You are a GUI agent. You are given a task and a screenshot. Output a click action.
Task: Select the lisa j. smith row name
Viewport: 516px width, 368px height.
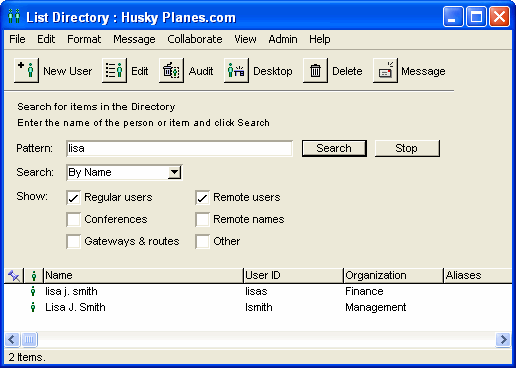(x=71, y=291)
